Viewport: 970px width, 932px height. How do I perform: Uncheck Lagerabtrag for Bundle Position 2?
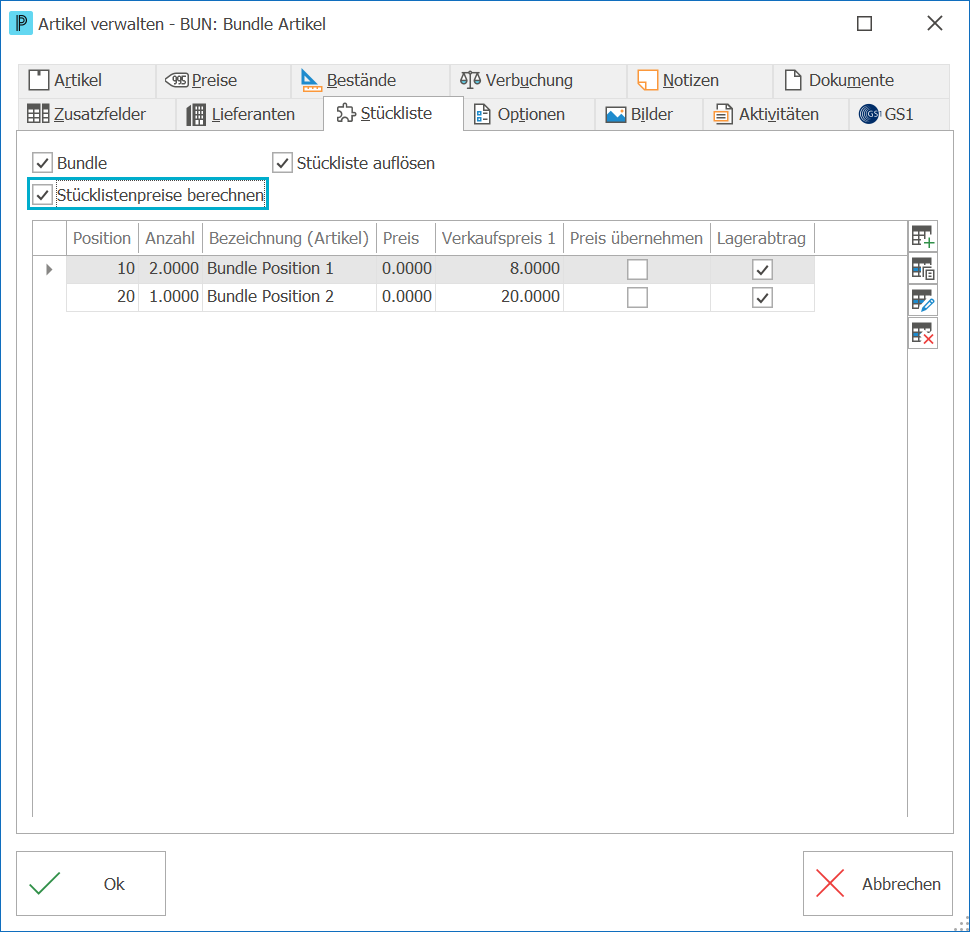tap(762, 297)
